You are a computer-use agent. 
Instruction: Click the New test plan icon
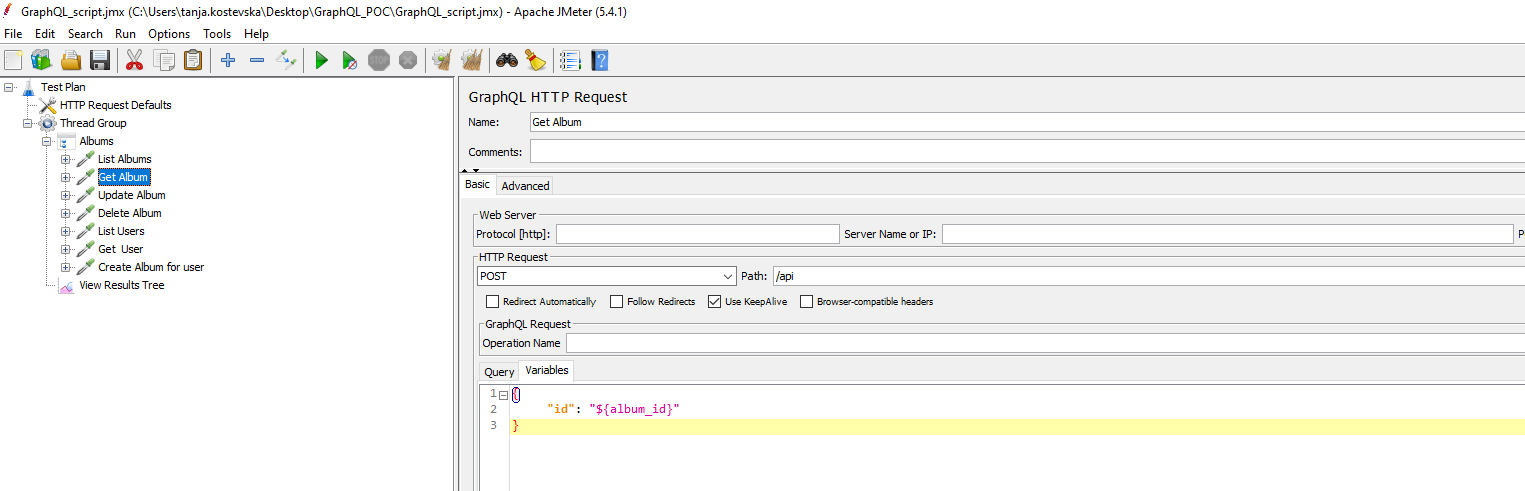13,60
